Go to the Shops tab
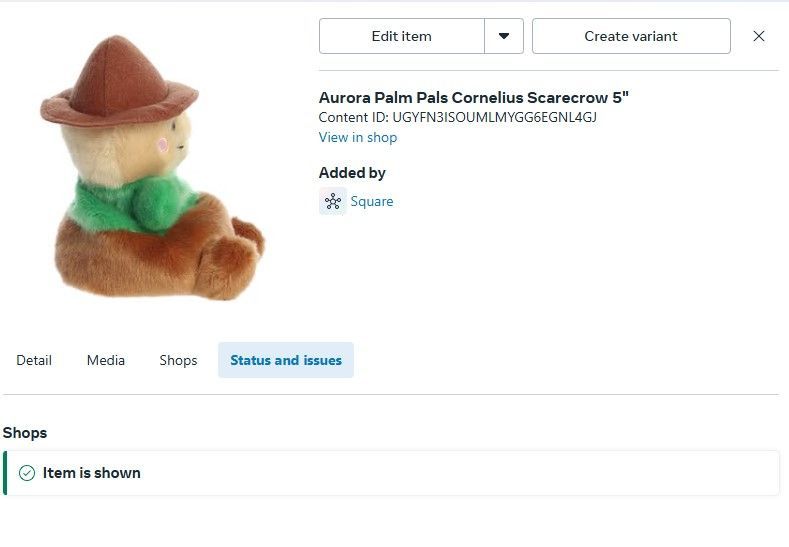Image resolution: width=789 pixels, height=547 pixels. click(x=178, y=360)
